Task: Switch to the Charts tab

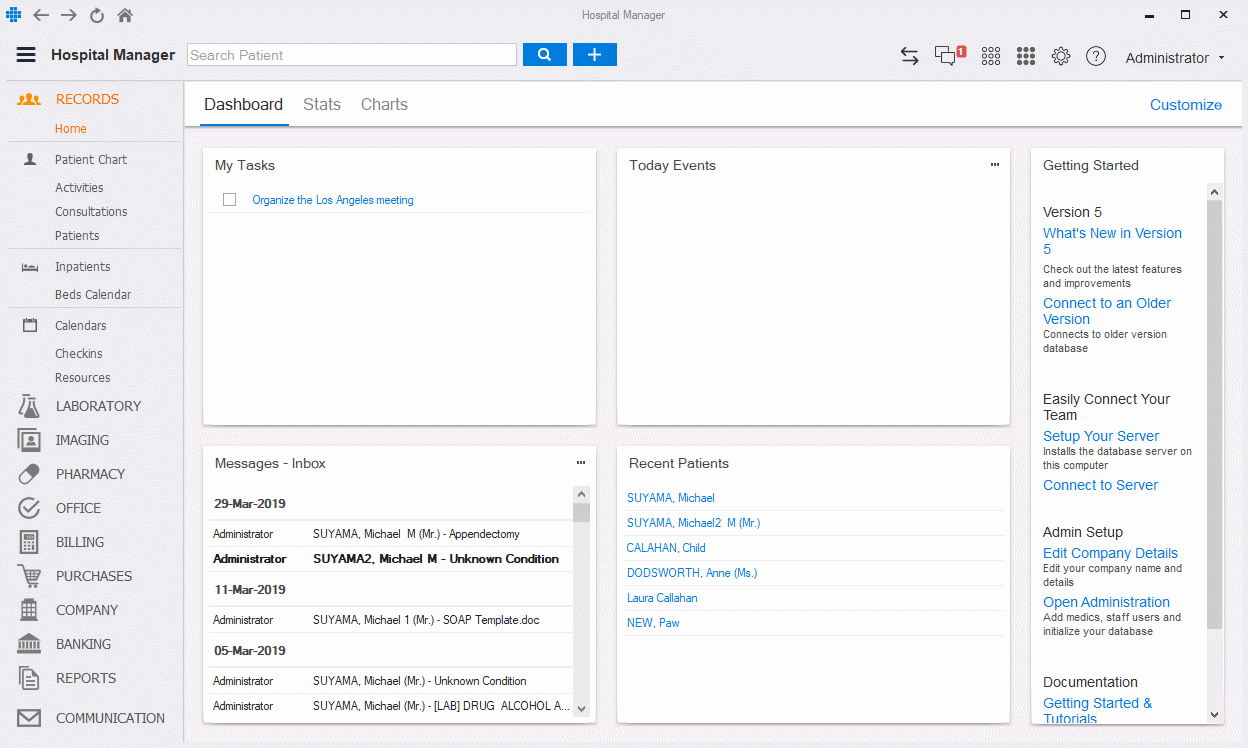Action: pyautogui.click(x=384, y=104)
